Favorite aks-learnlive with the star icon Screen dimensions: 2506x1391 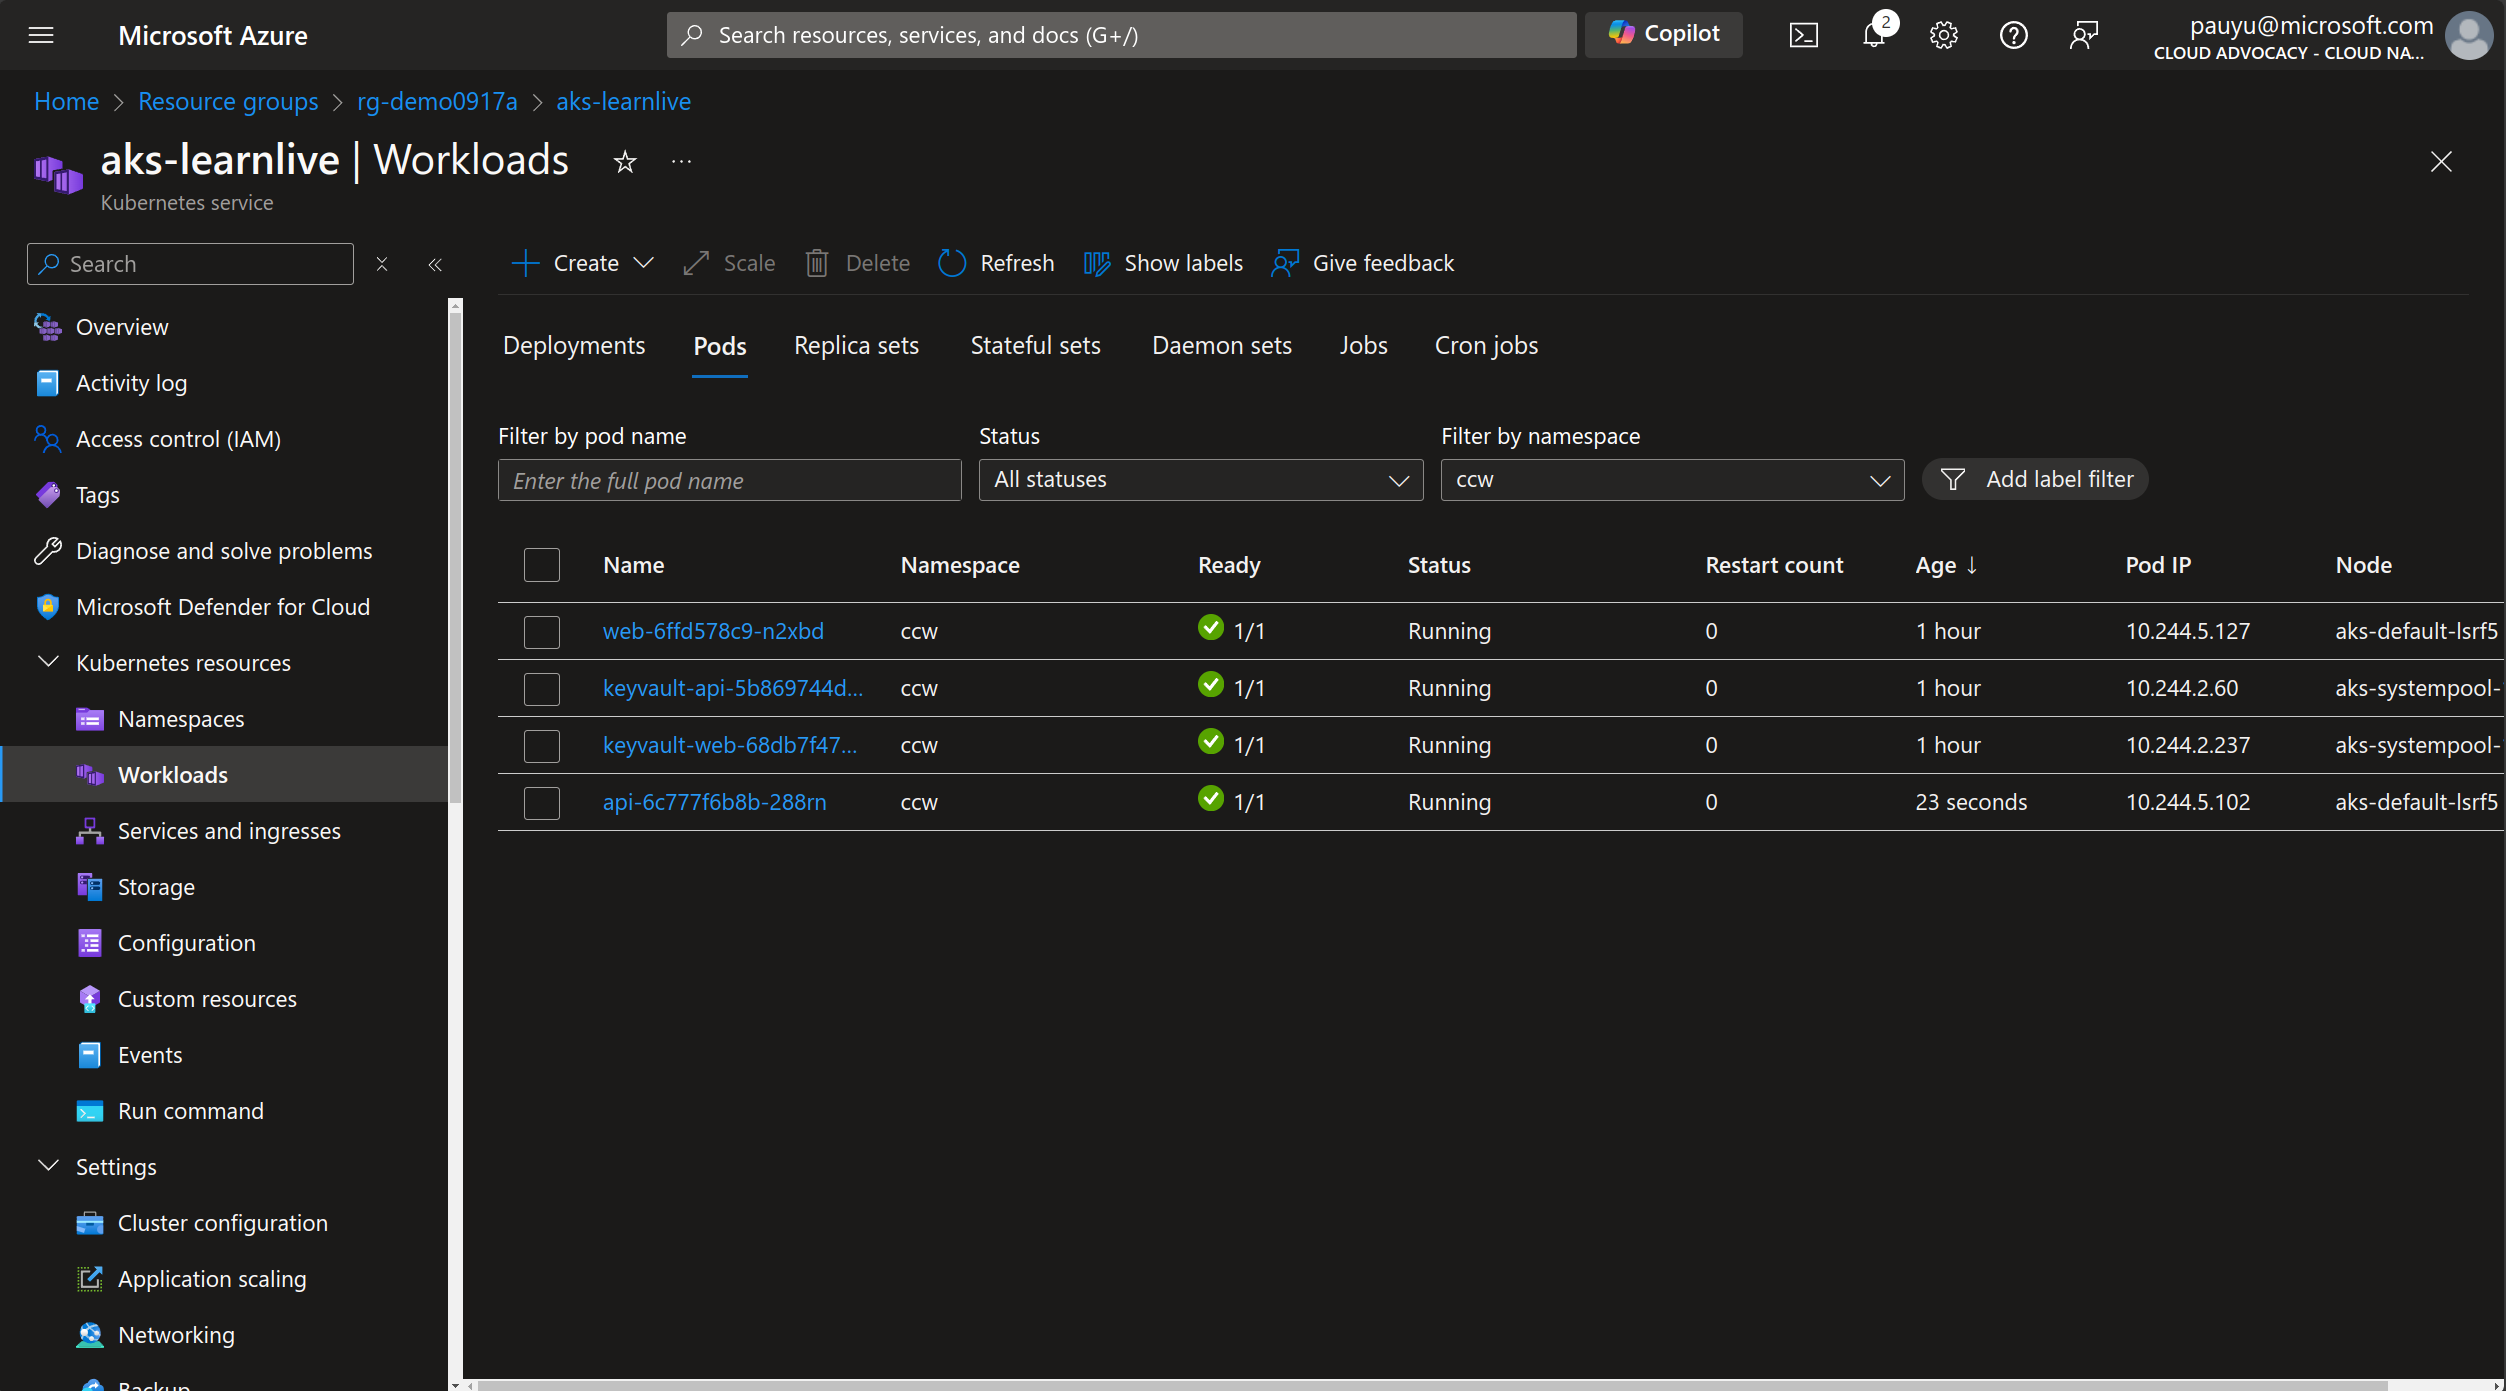click(x=625, y=161)
